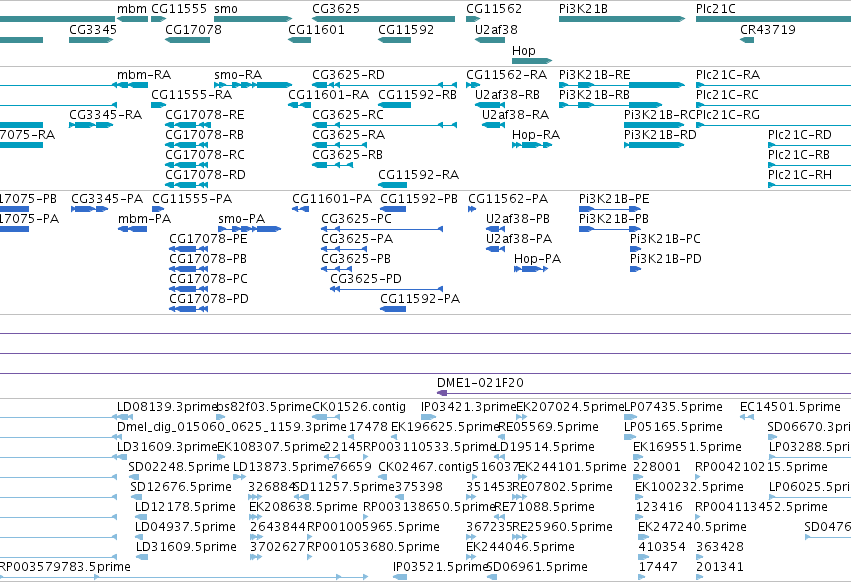The height and width of the screenshot is (582, 851).
Task: Click the Plc21C-RD transcript
Action: [809, 145]
